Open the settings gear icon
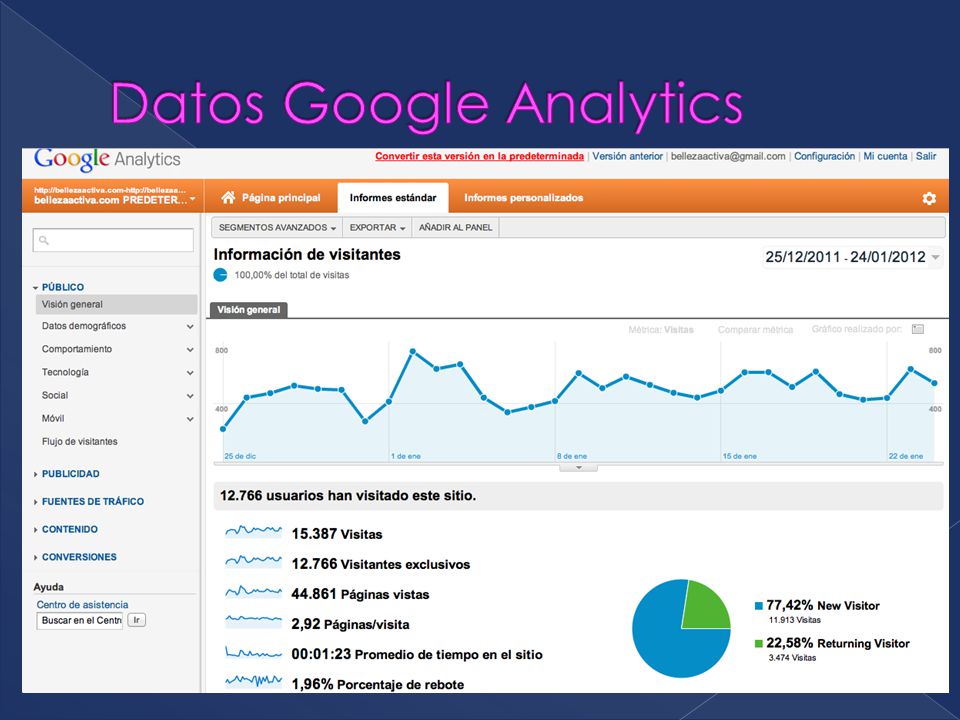Screen dimensions: 960x720 [x=929, y=198]
